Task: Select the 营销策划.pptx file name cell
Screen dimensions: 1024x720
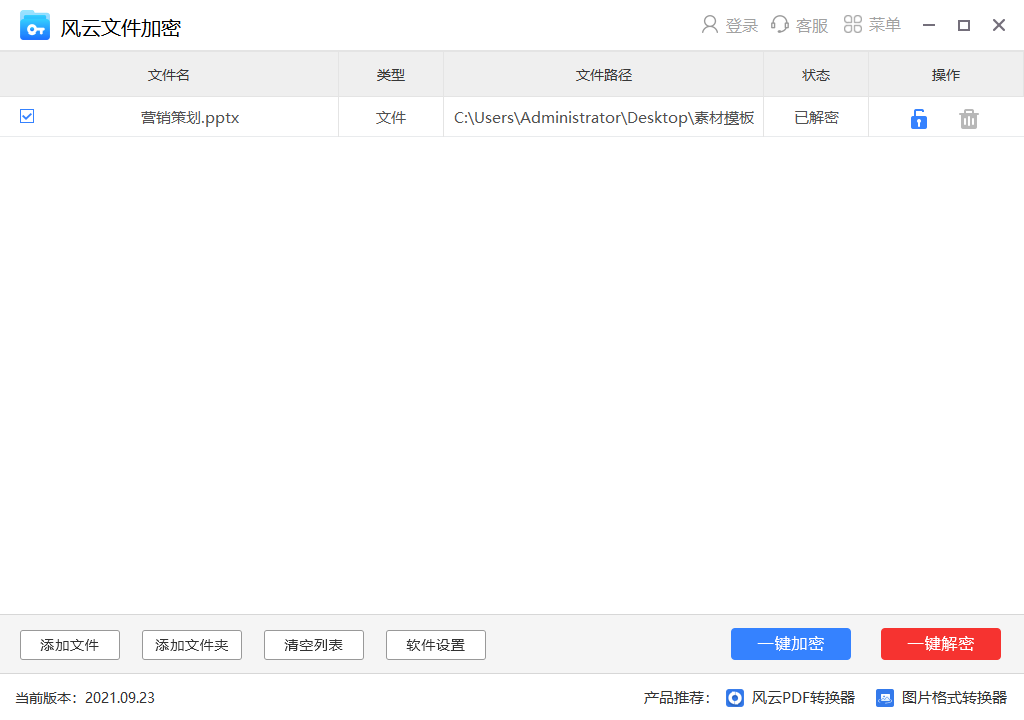Action: click(x=190, y=118)
